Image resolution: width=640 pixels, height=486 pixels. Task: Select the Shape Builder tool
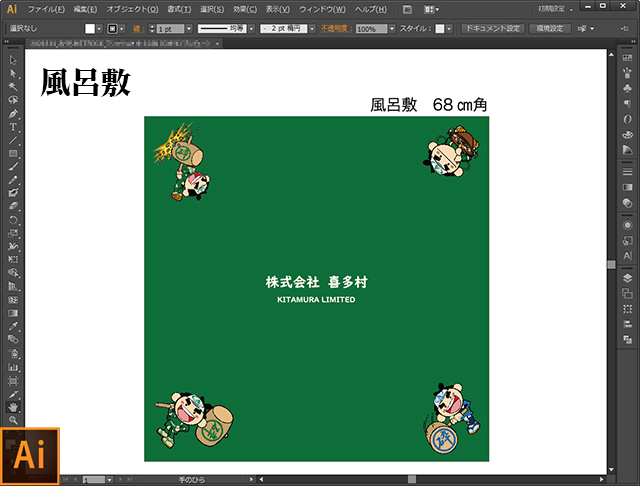click(13, 273)
